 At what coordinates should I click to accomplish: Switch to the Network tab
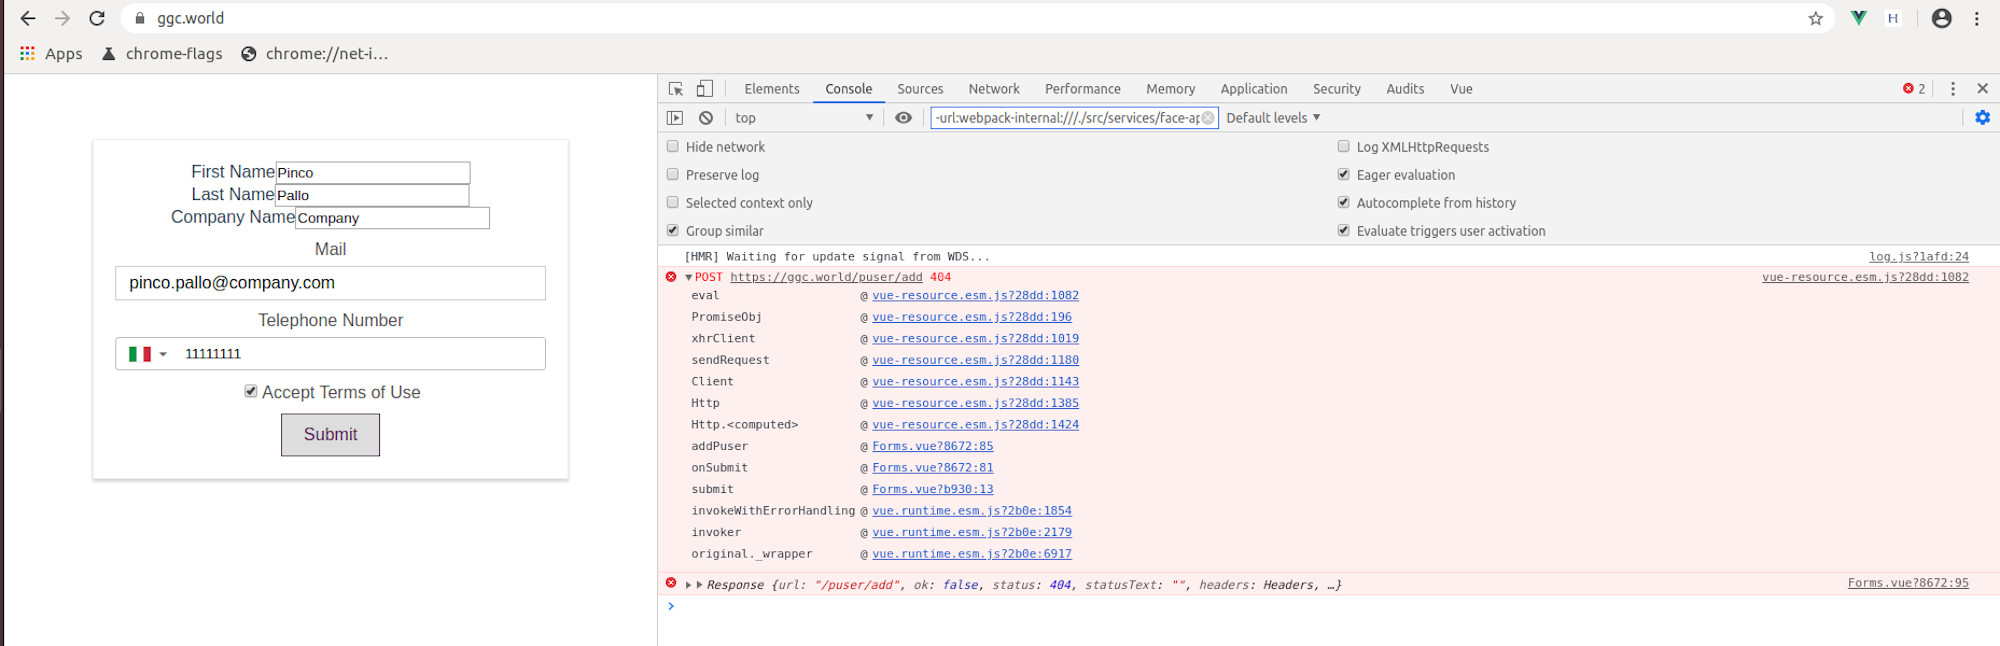pyautogui.click(x=994, y=89)
